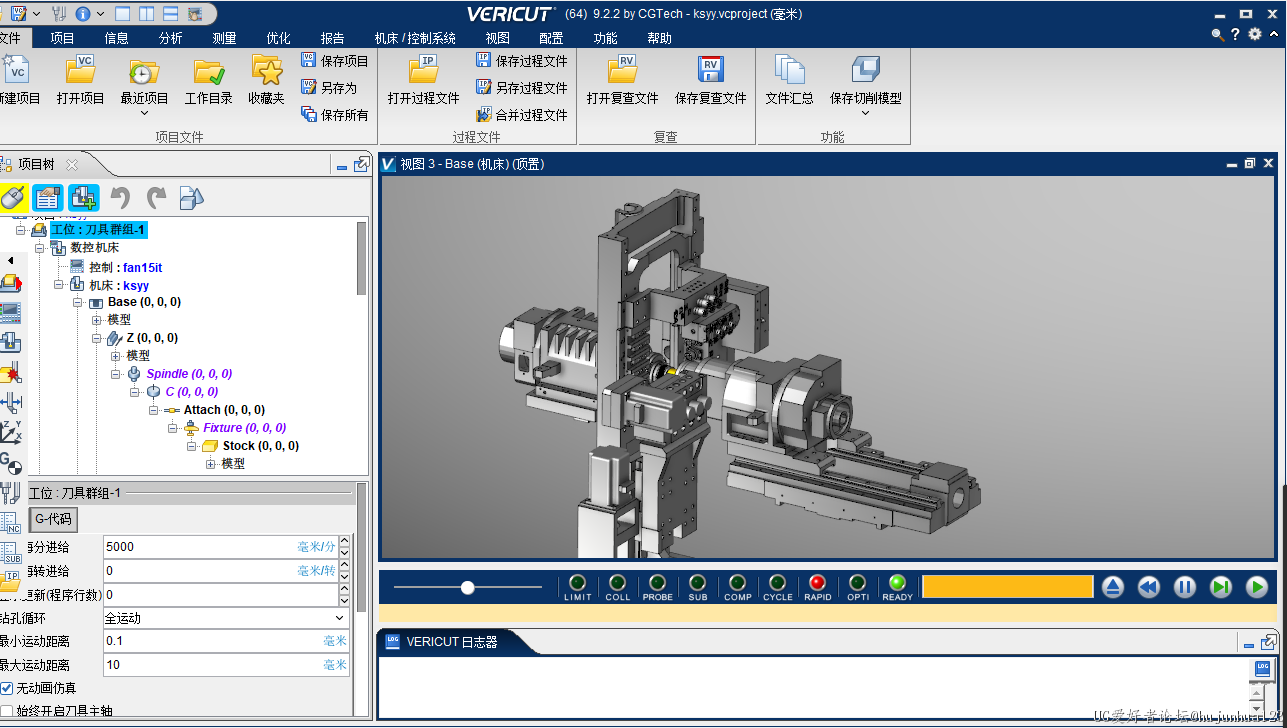The height and width of the screenshot is (728, 1287).
Task: Click the shapes model icon in project tree toolbar
Action: click(192, 198)
